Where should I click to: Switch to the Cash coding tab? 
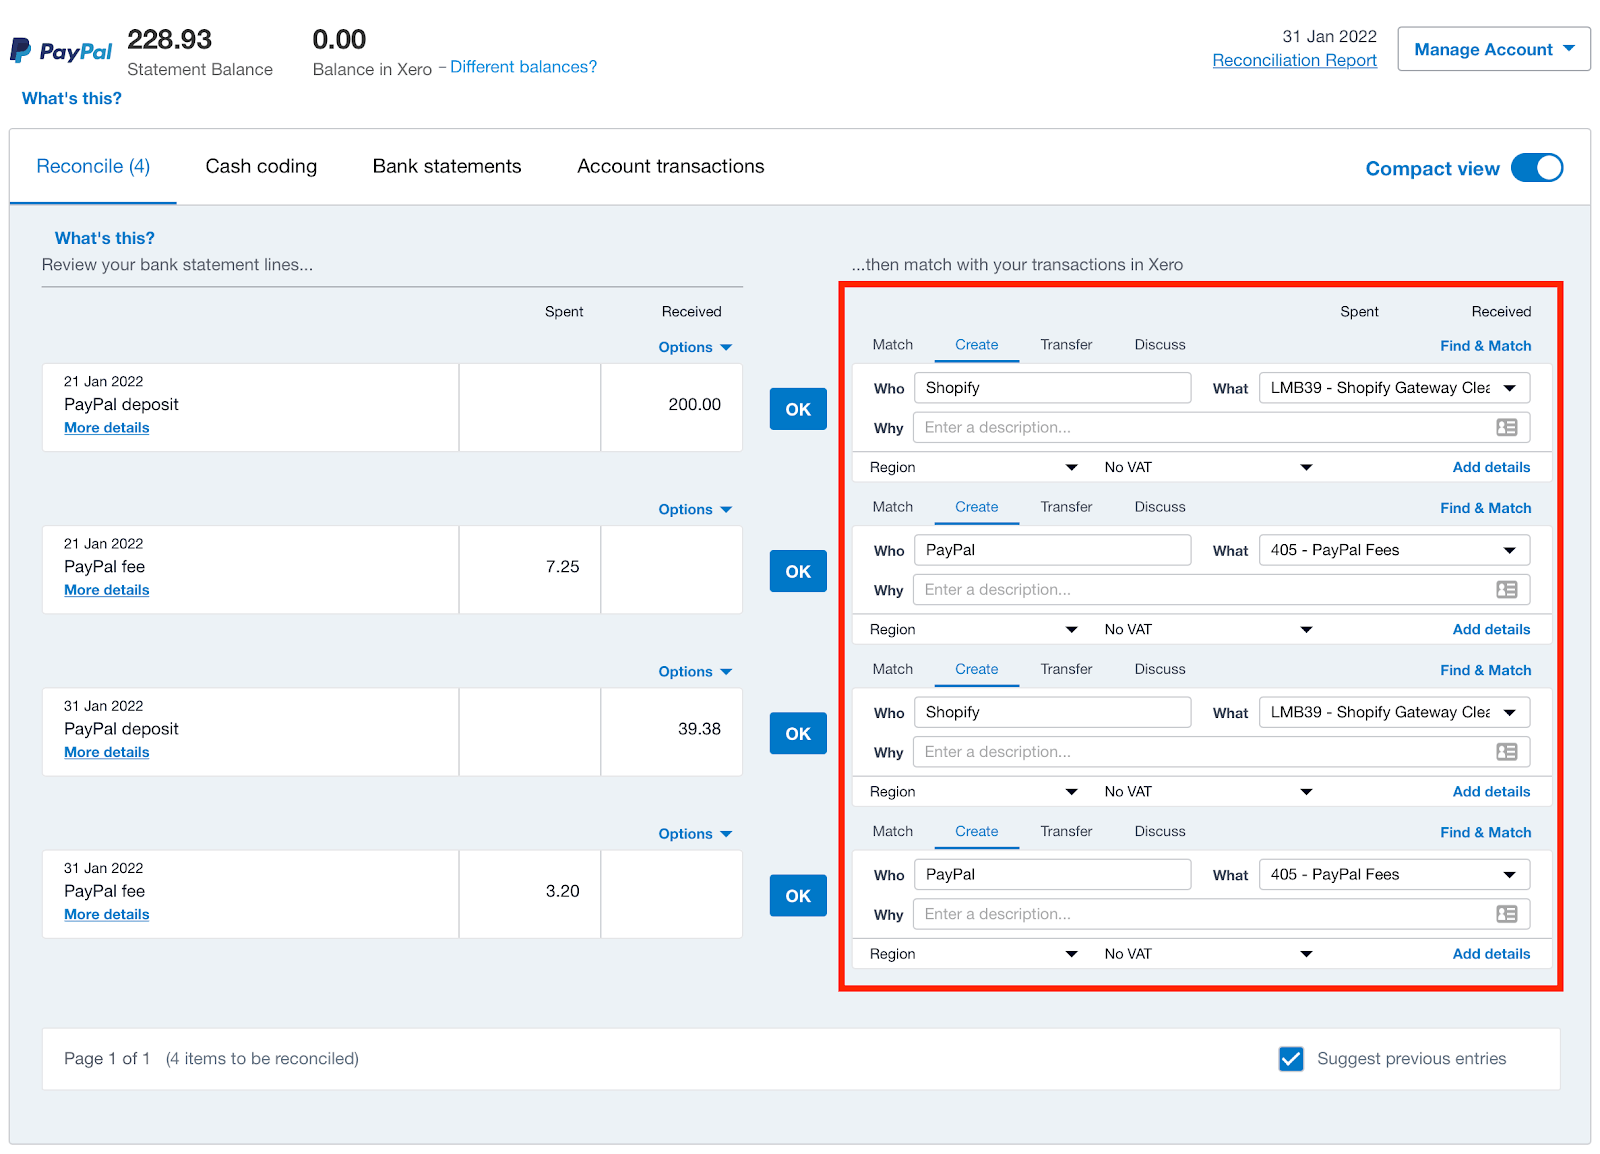click(x=260, y=166)
